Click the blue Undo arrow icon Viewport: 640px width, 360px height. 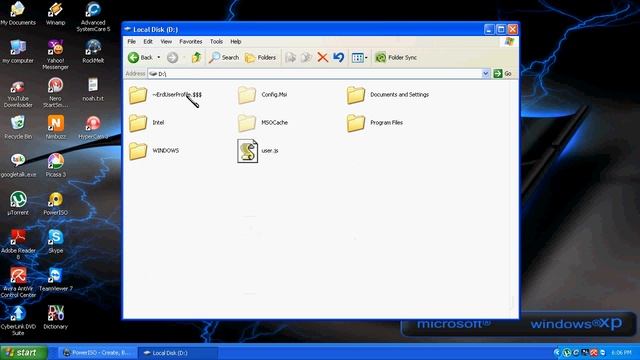coord(338,58)
